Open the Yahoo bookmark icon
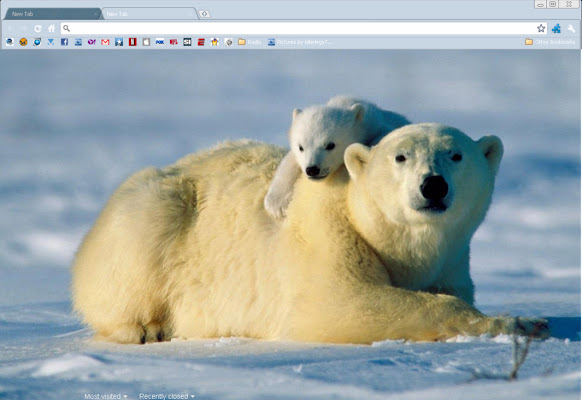582x400 pixels. click(x=92, y=42)
